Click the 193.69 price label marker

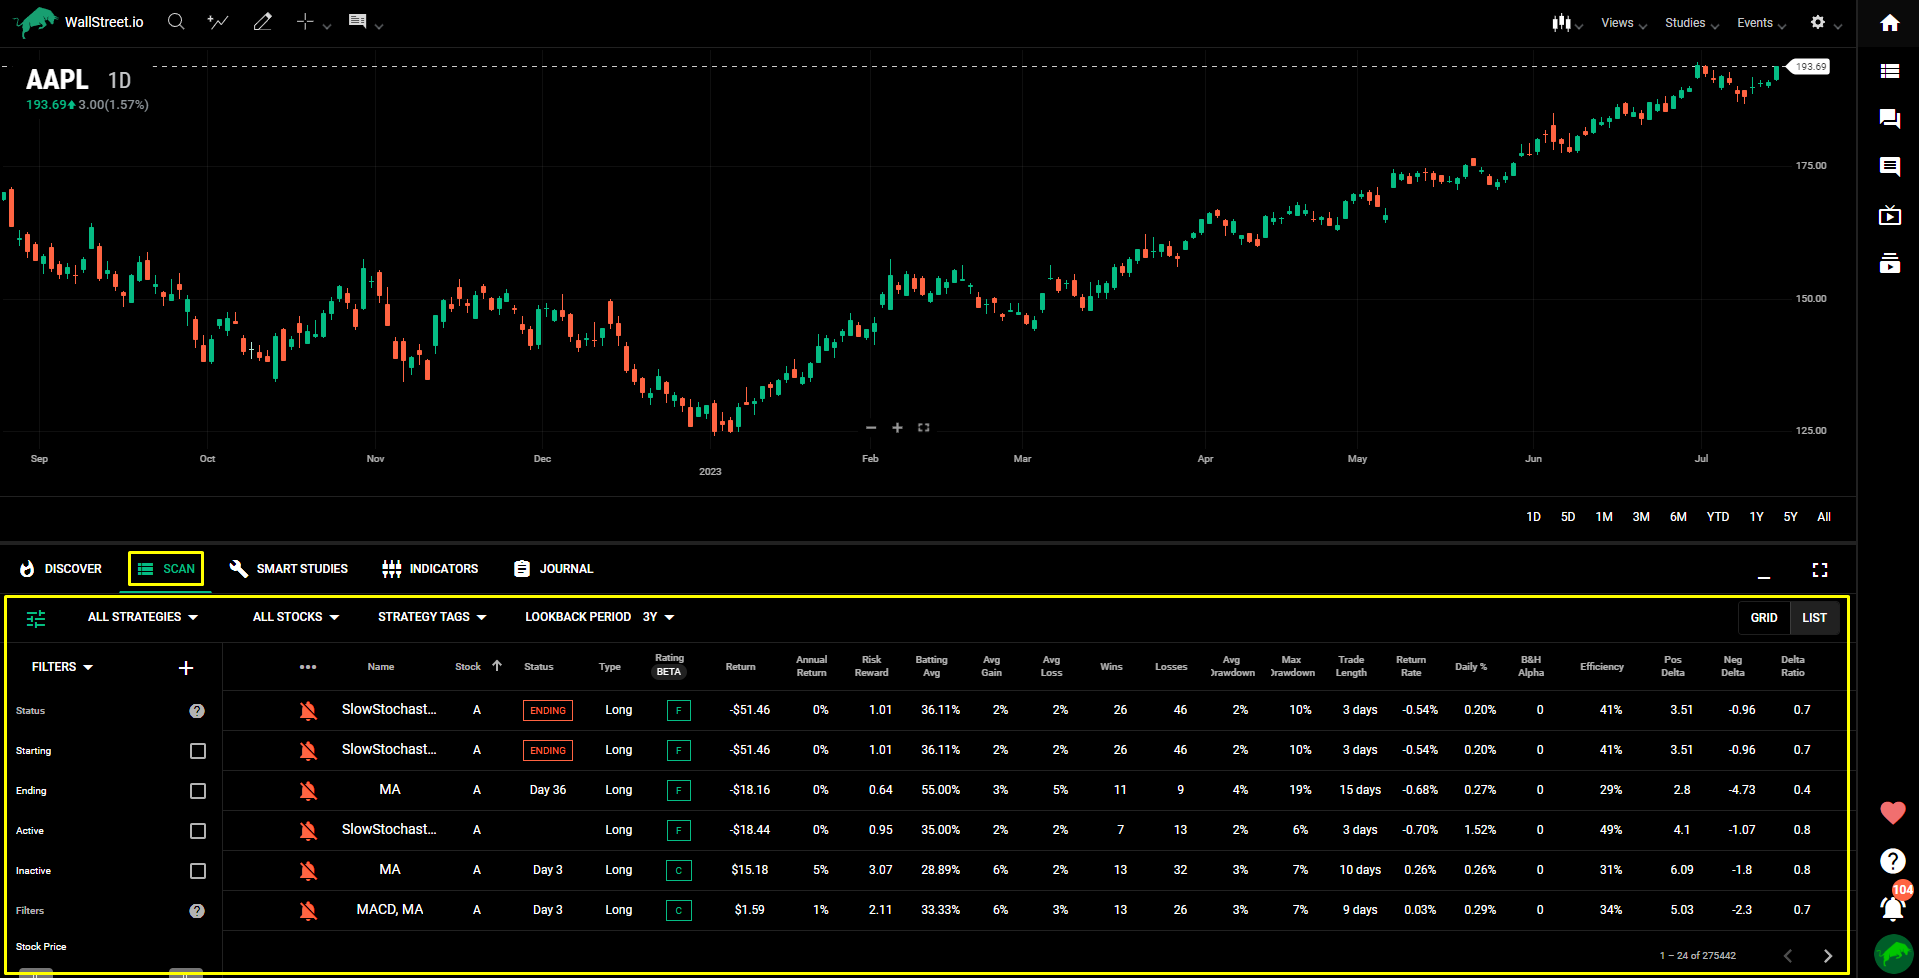[x=1809, y=67]
